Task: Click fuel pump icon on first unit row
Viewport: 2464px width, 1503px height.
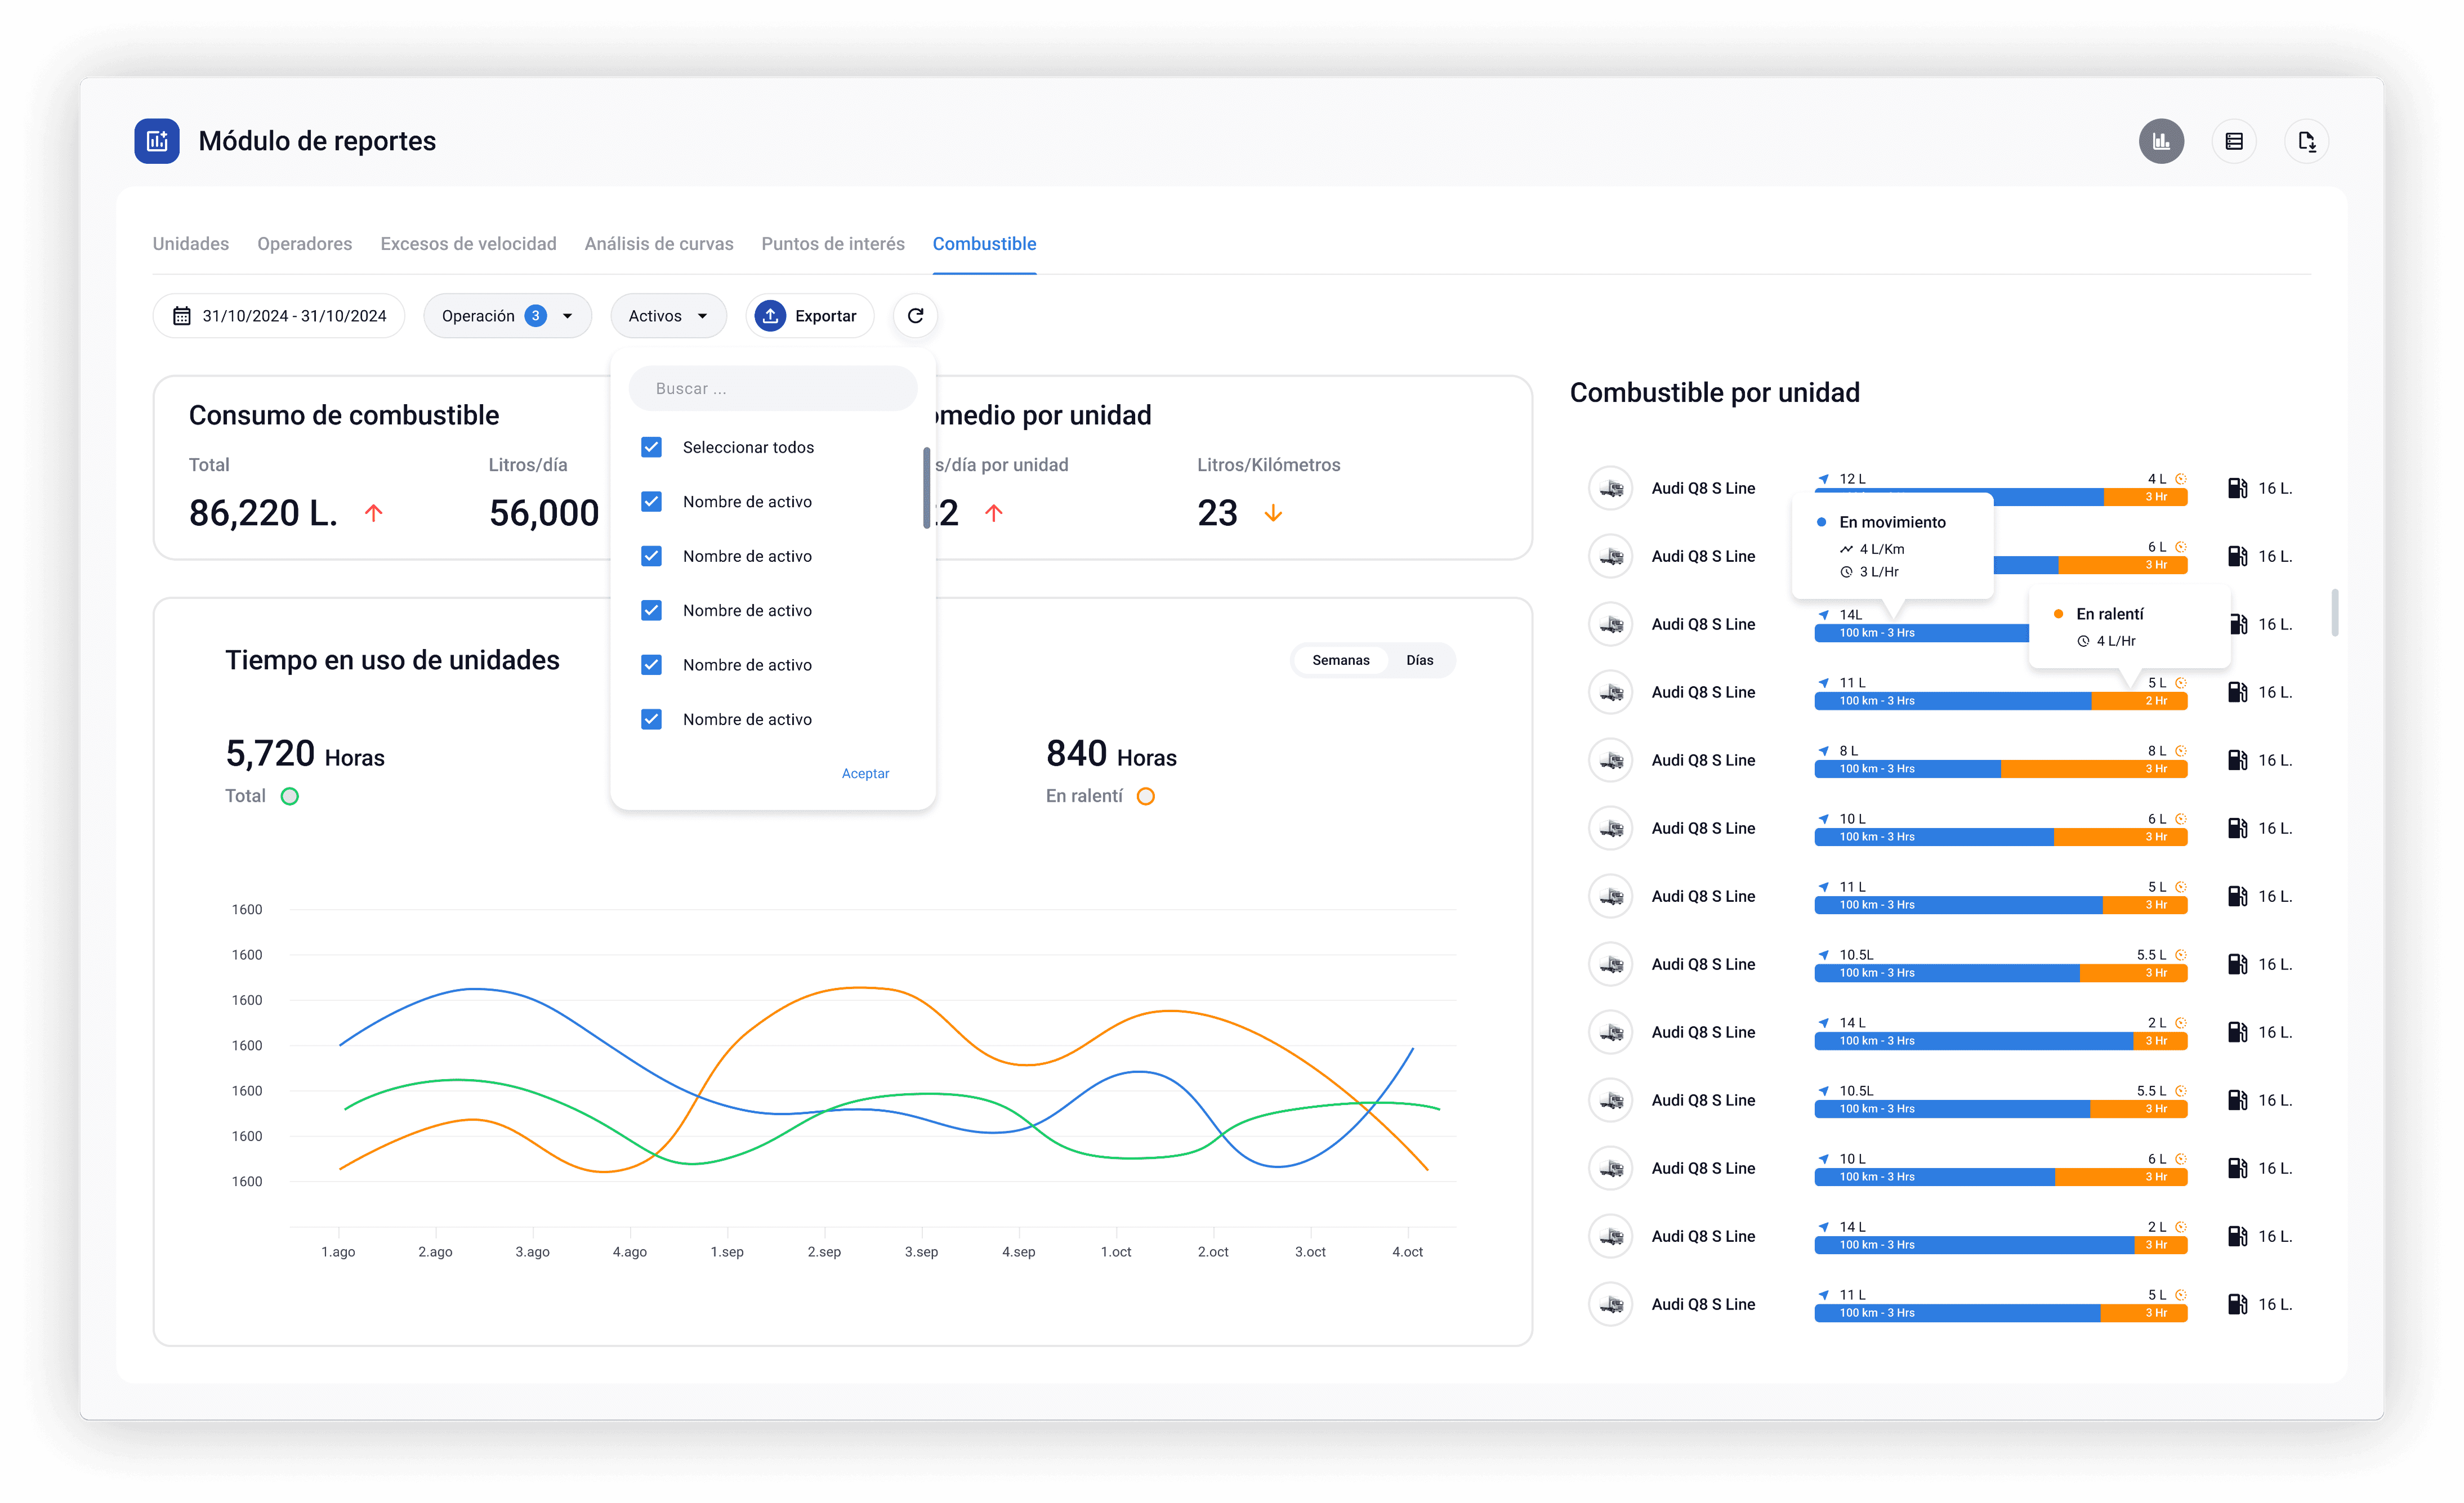Action: coord(2237,488)
